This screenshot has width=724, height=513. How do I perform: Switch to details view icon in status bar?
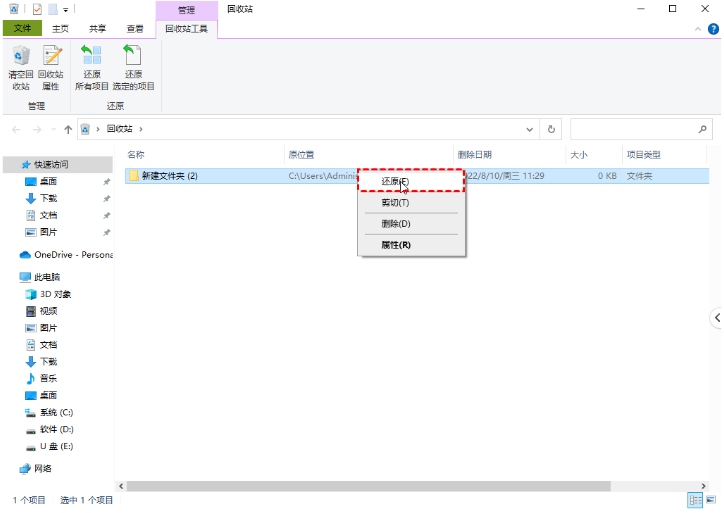coord(695,500)
